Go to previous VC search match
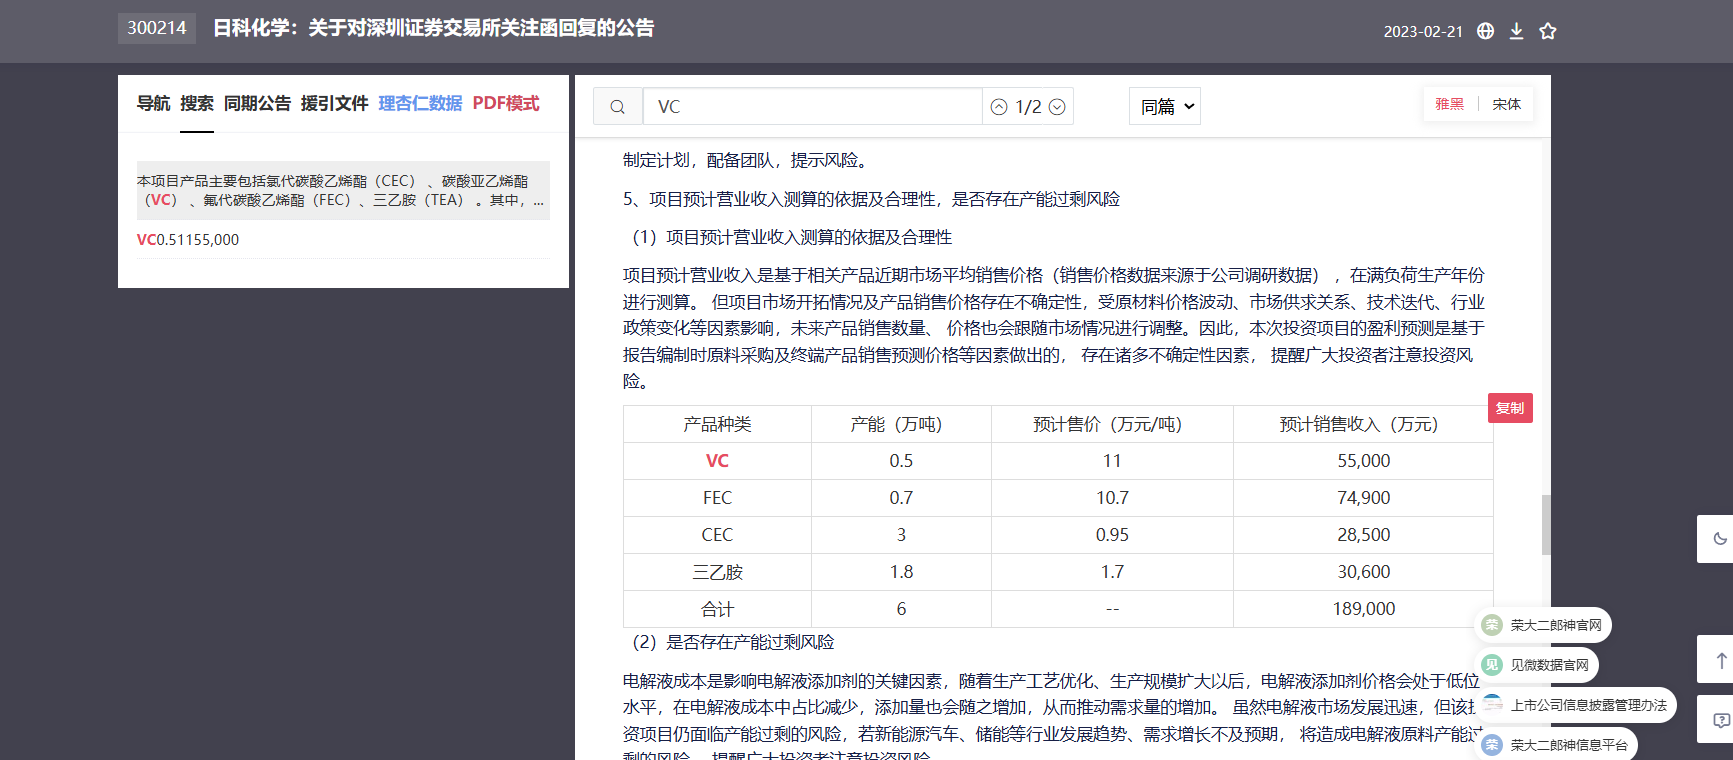1733x760 pixels. click(x=999, y=107)
